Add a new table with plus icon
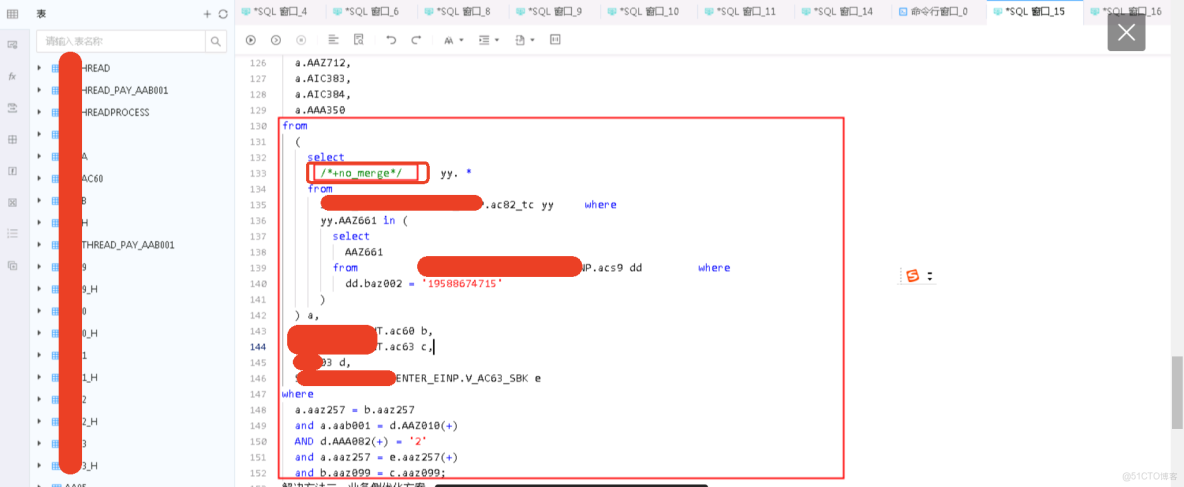Viewport: 1184px width, 487px height. click(x=208, y=14)
